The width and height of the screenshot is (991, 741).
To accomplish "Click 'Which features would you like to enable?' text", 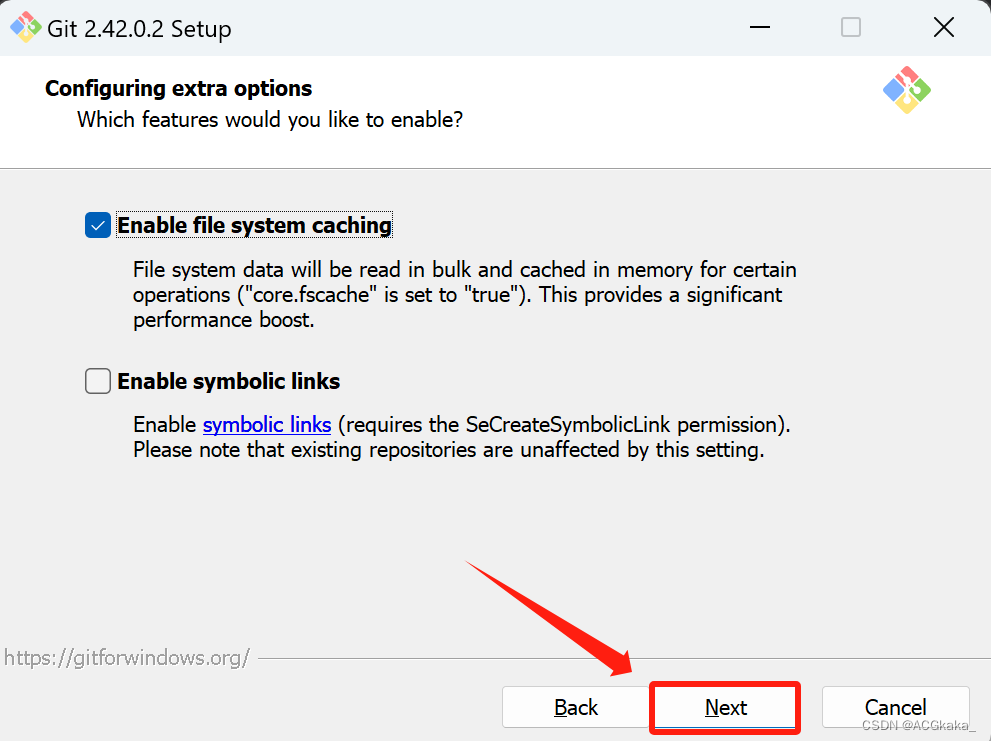I will 270,119.
